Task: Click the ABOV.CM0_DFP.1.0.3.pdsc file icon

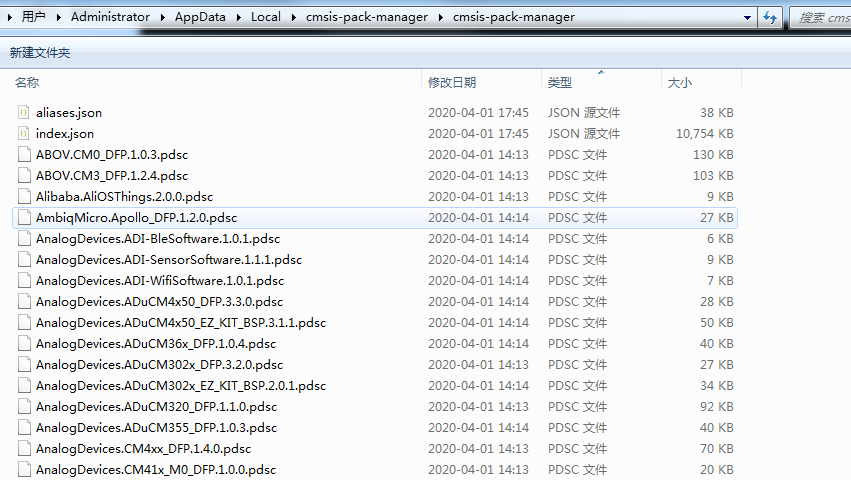Action: (x=23, y=155)
